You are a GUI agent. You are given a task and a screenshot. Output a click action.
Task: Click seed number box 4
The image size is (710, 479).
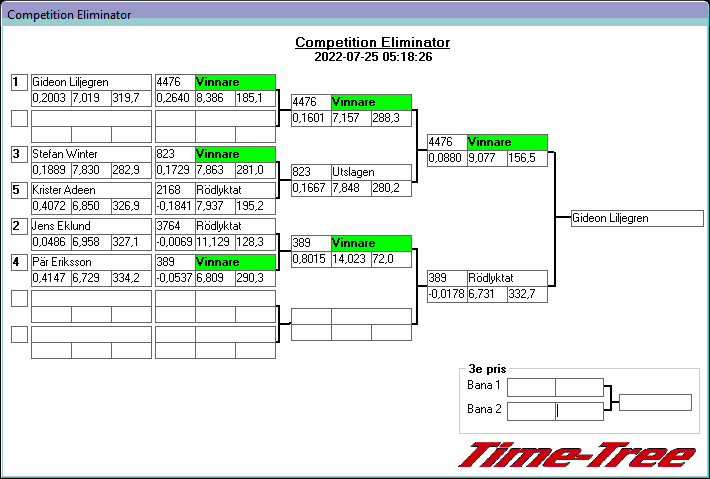[19, 262]
